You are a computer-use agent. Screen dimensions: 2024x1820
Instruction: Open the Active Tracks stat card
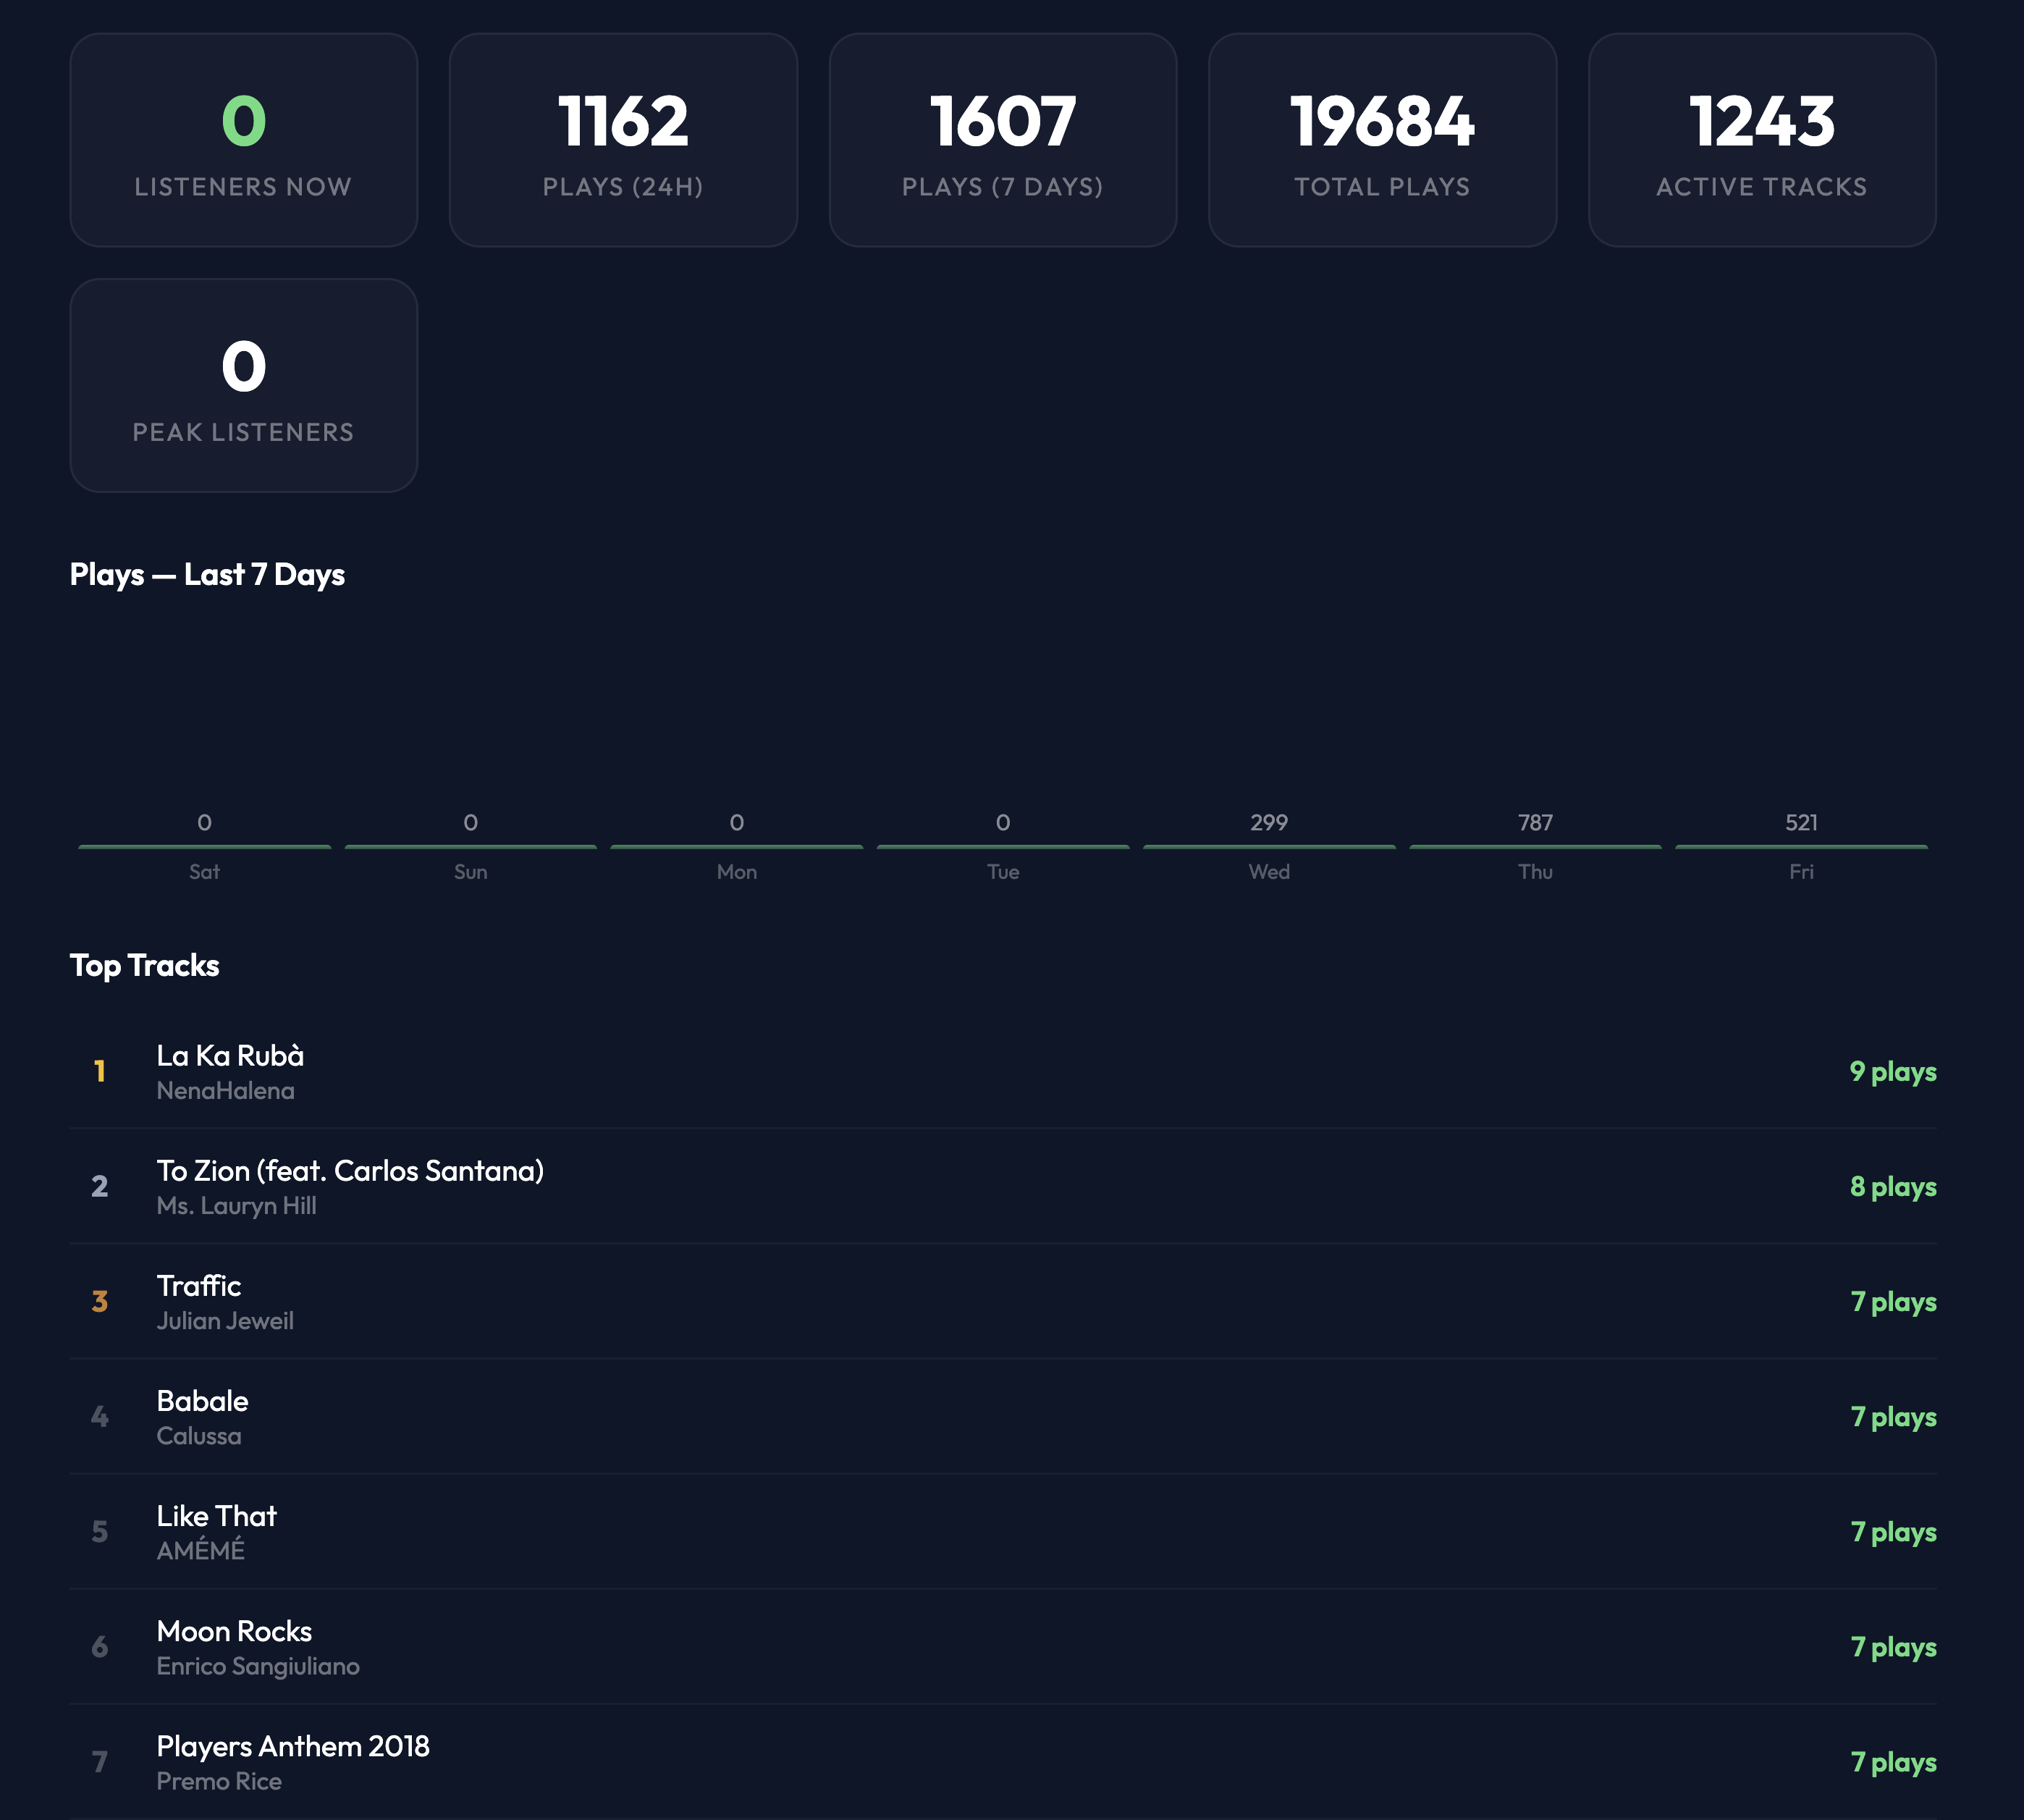pyautogui.click(x=1762, y=140)
